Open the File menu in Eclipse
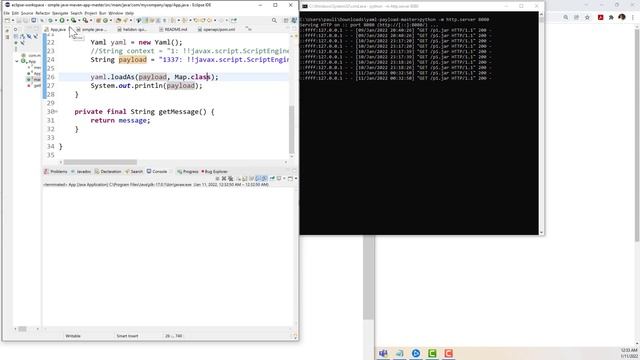This screenshot has height=360, width=640. point(7,13)
